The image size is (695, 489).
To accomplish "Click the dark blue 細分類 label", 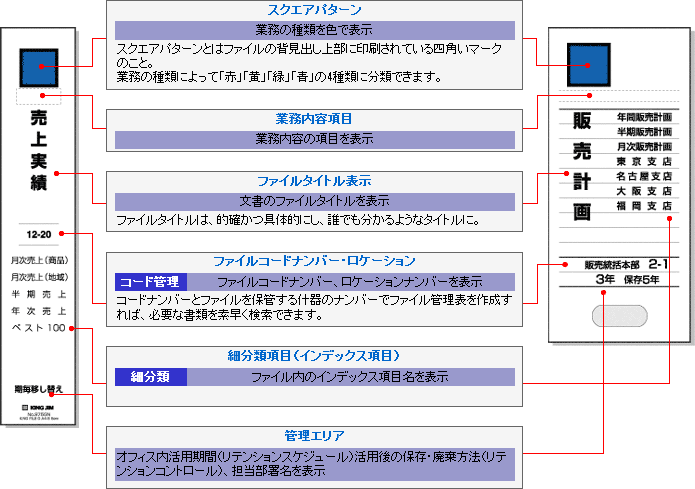I will (151, 377).
